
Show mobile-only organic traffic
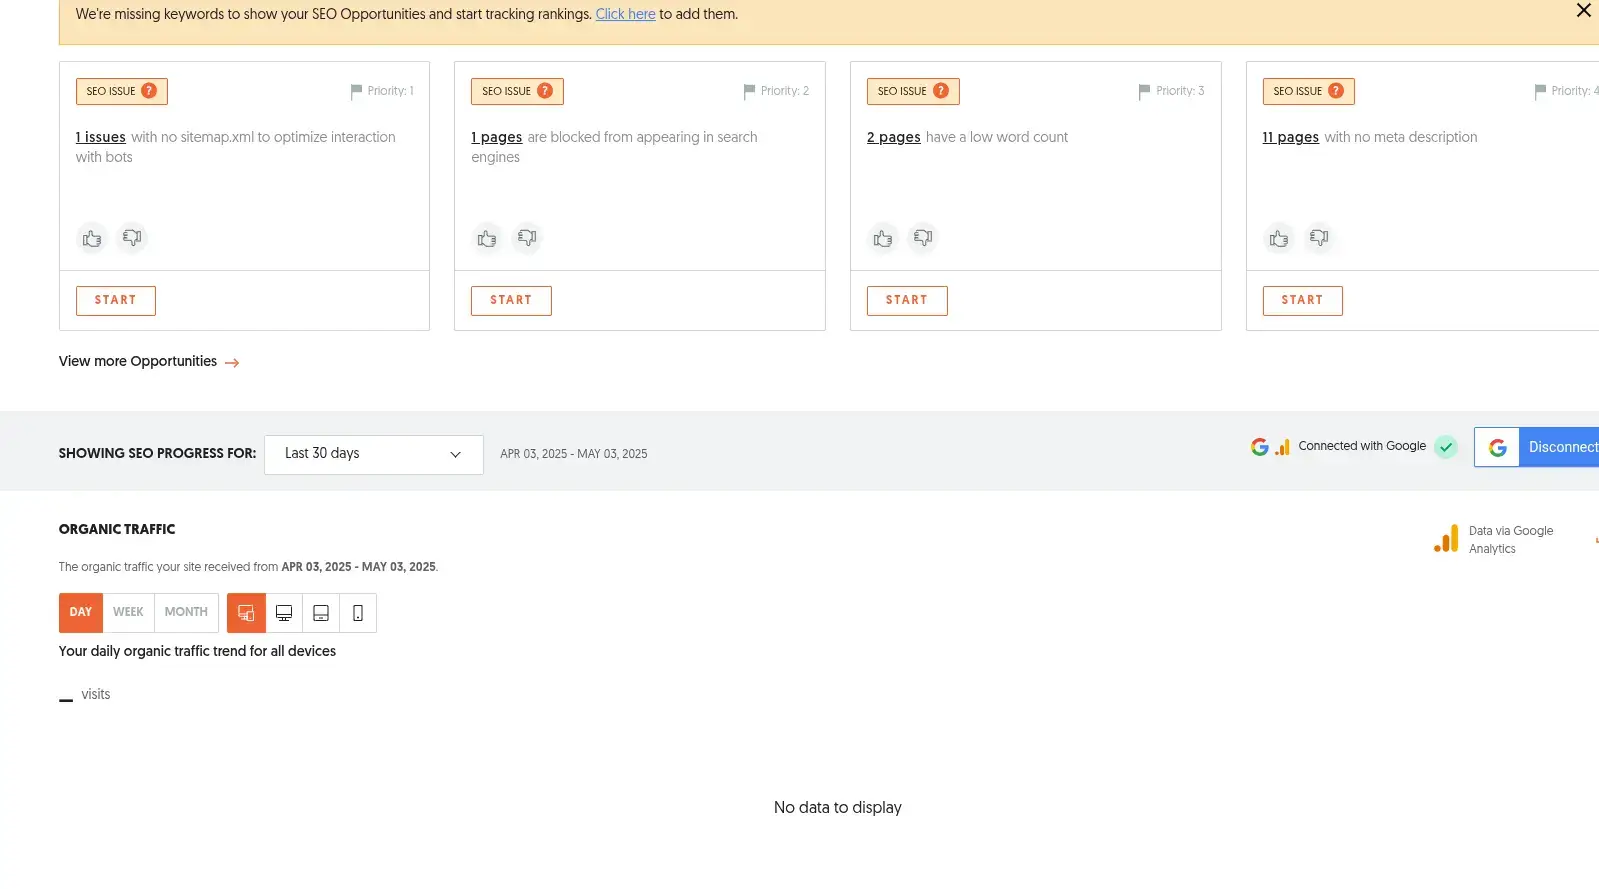point(358,613)
